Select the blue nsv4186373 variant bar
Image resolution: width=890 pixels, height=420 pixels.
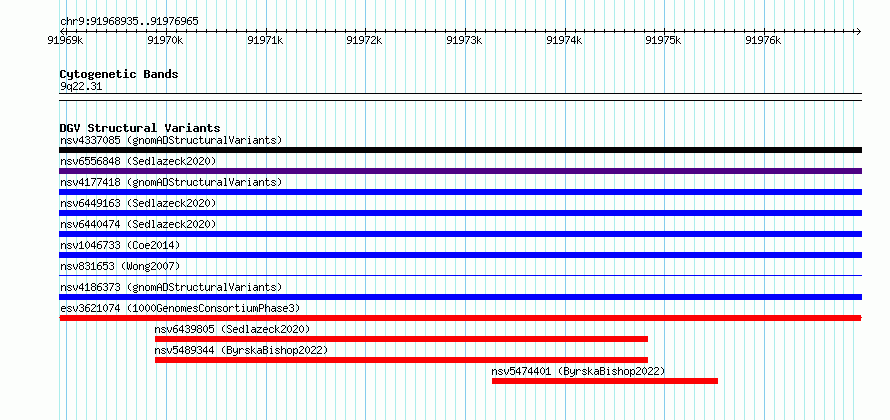460,297
